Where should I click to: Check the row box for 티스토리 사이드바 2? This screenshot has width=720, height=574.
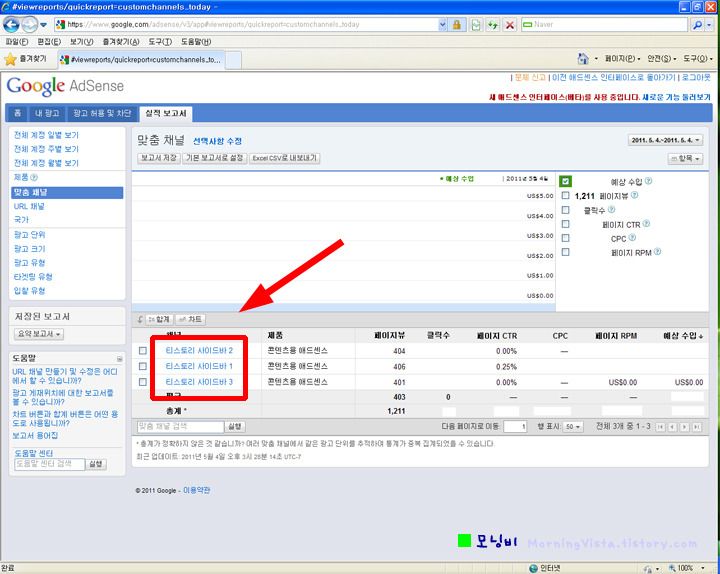point(143,351)
